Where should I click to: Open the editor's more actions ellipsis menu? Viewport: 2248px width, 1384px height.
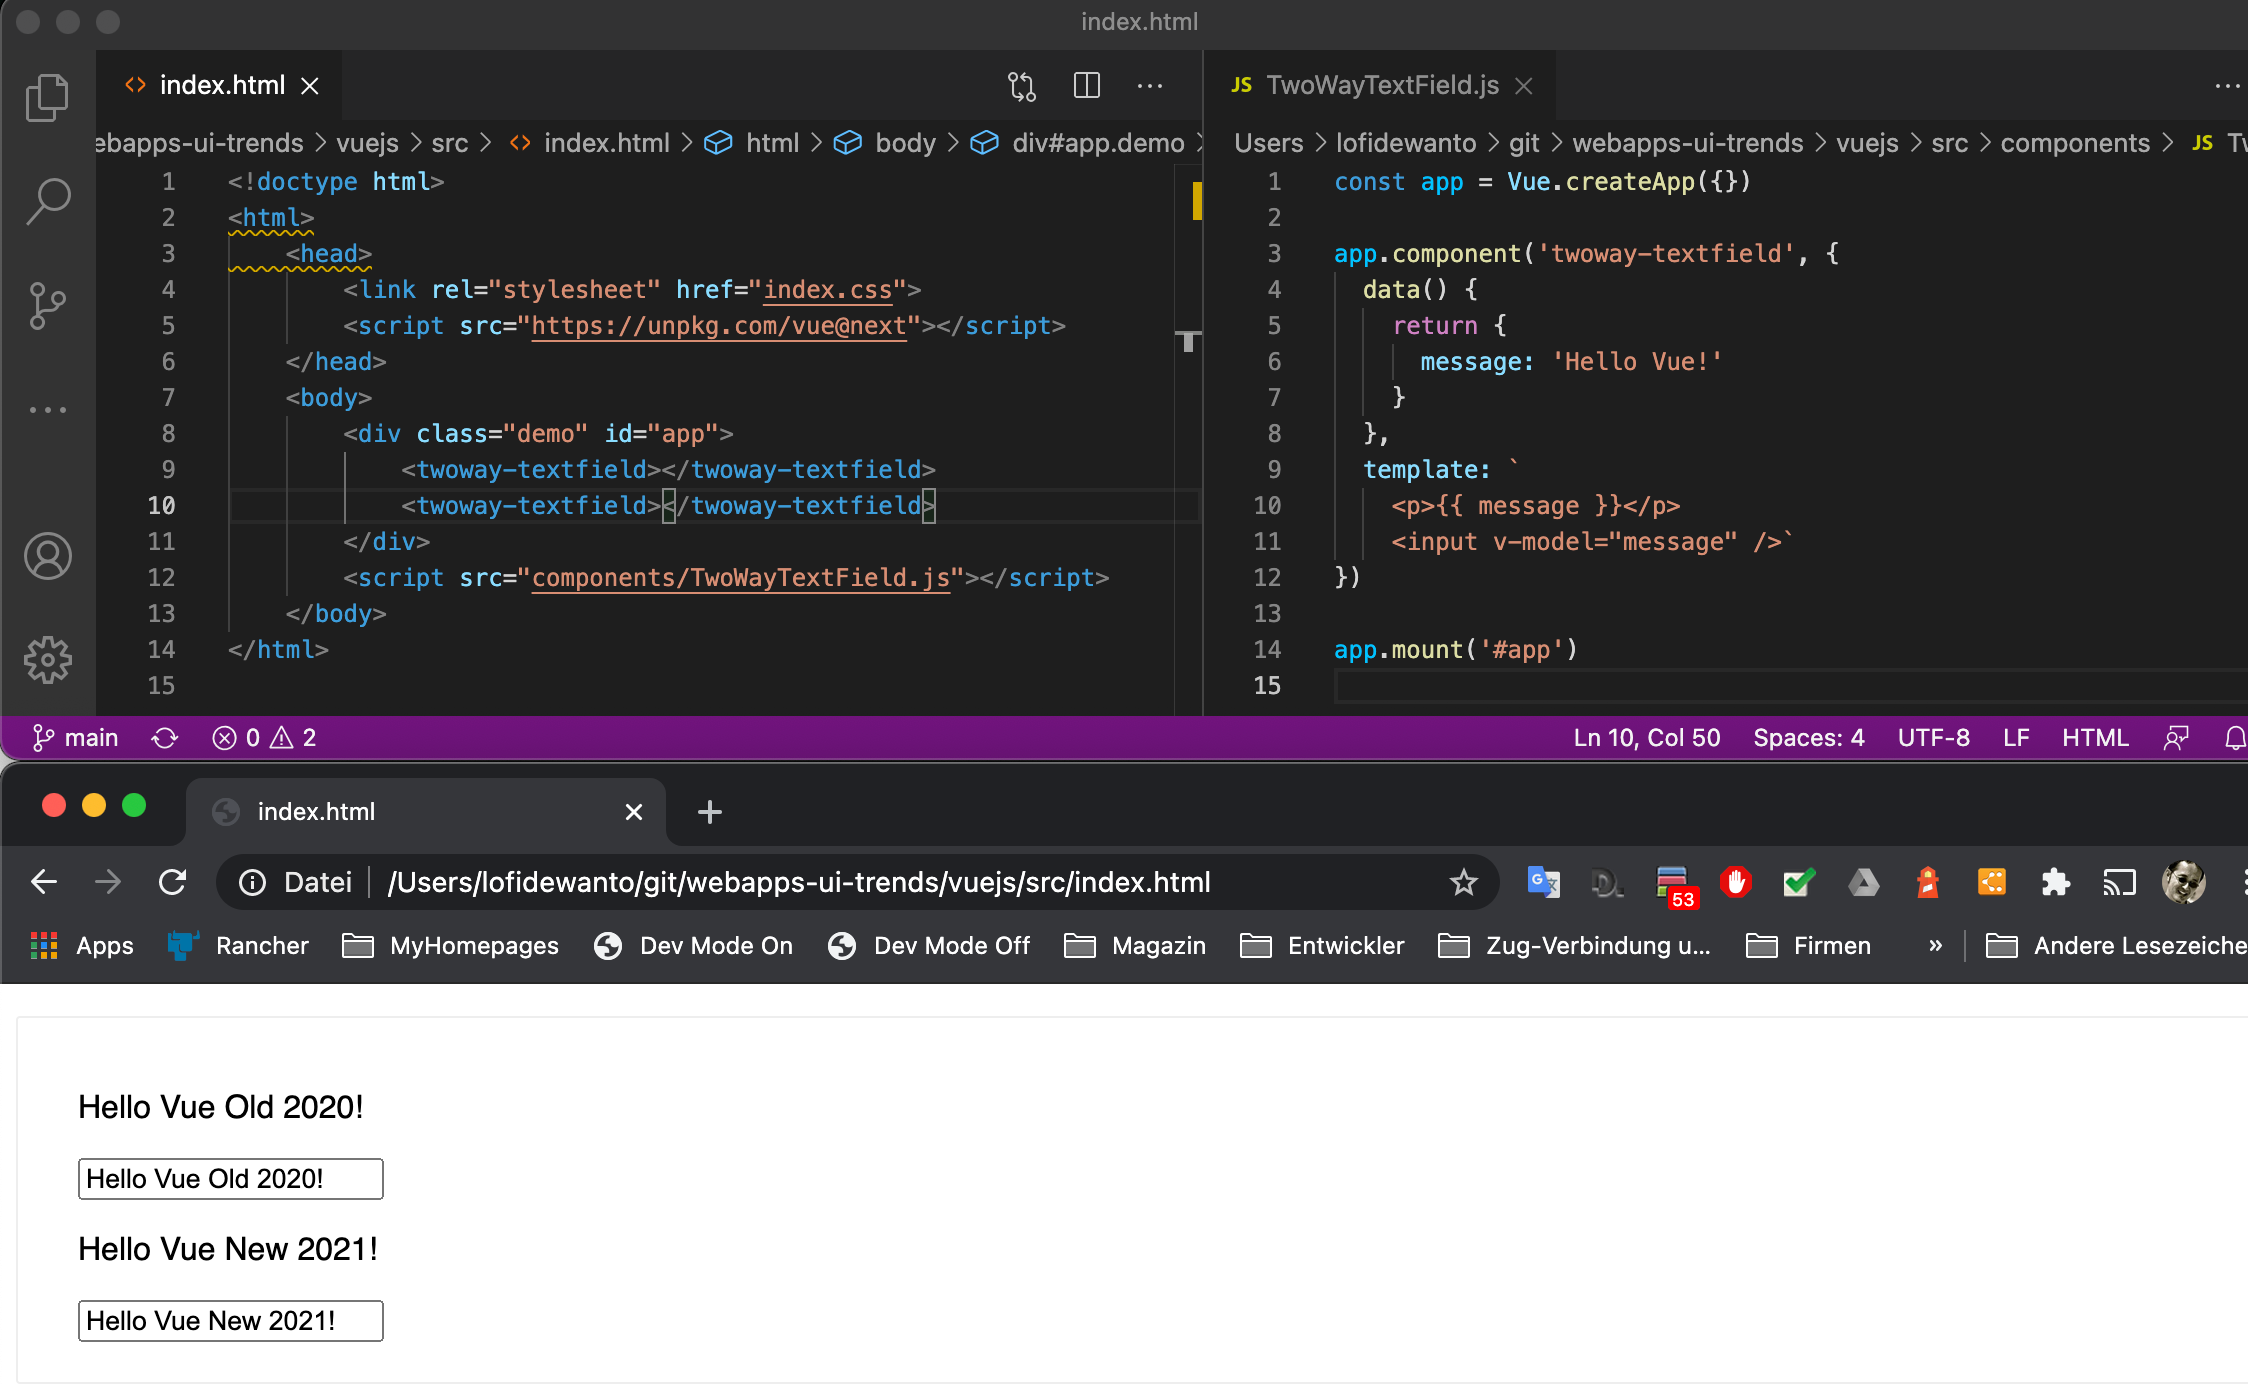click(1149, 86)
